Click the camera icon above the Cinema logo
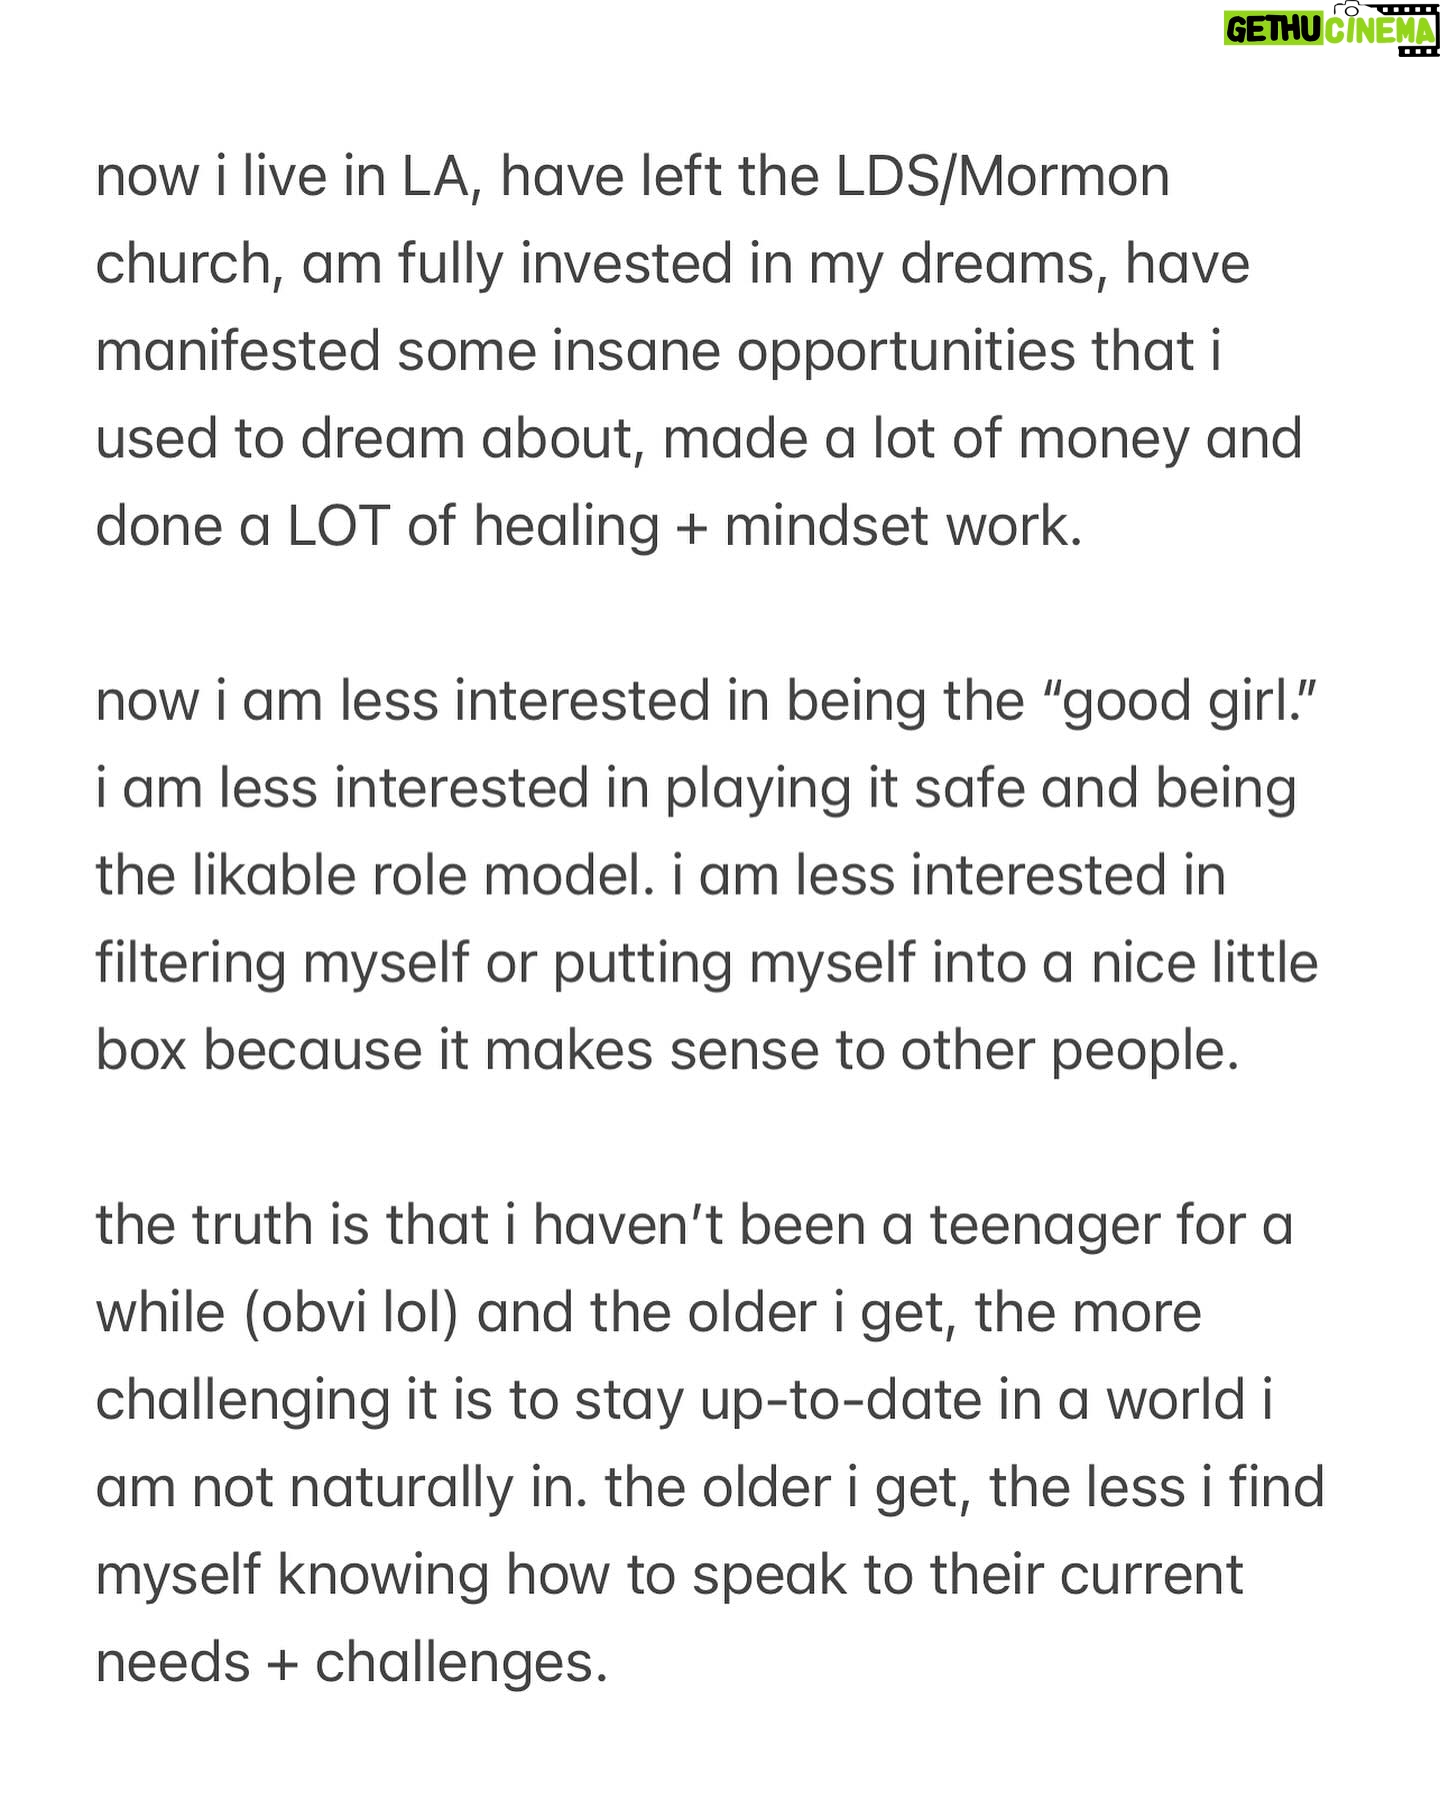Image resolution: width=1440 pixels, height=1800 pixels. 1352,9
